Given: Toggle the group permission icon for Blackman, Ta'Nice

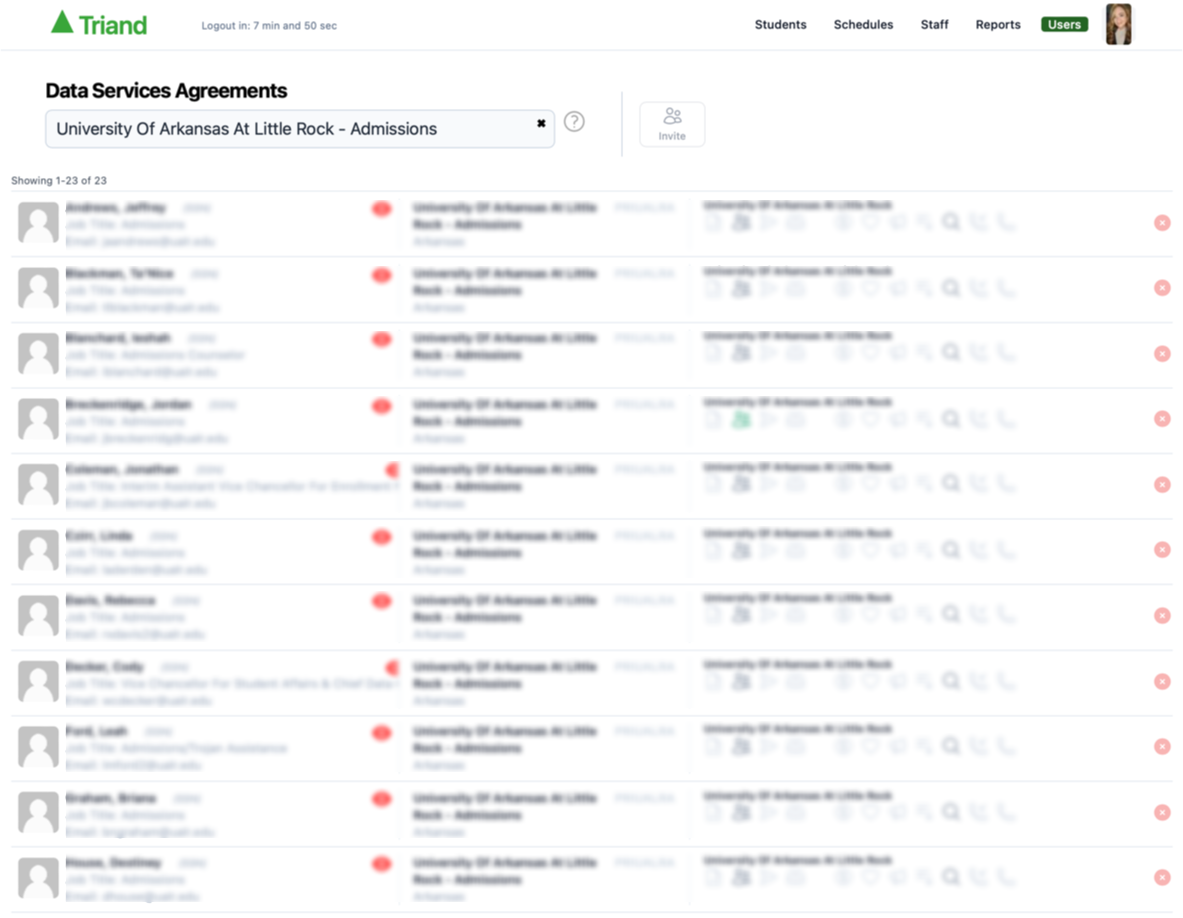Looking at the screenshot, I should click(x=742, y=288).
